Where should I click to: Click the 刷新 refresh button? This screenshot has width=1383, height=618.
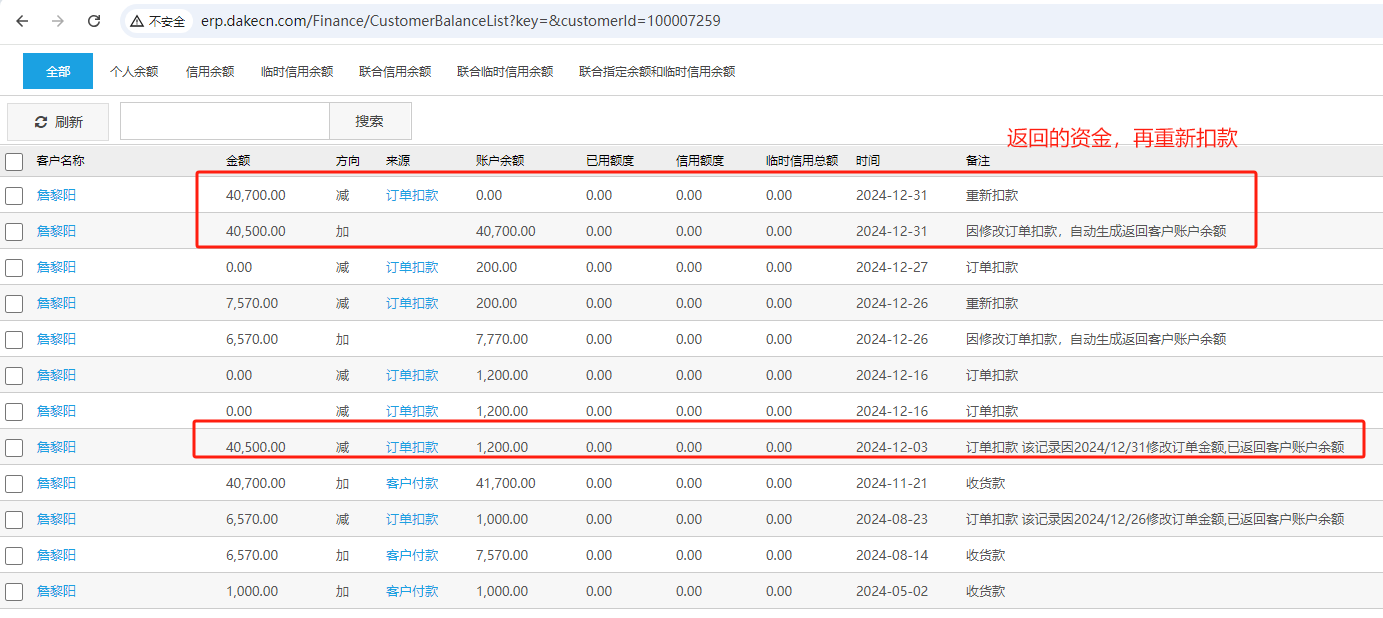(58, 122)
